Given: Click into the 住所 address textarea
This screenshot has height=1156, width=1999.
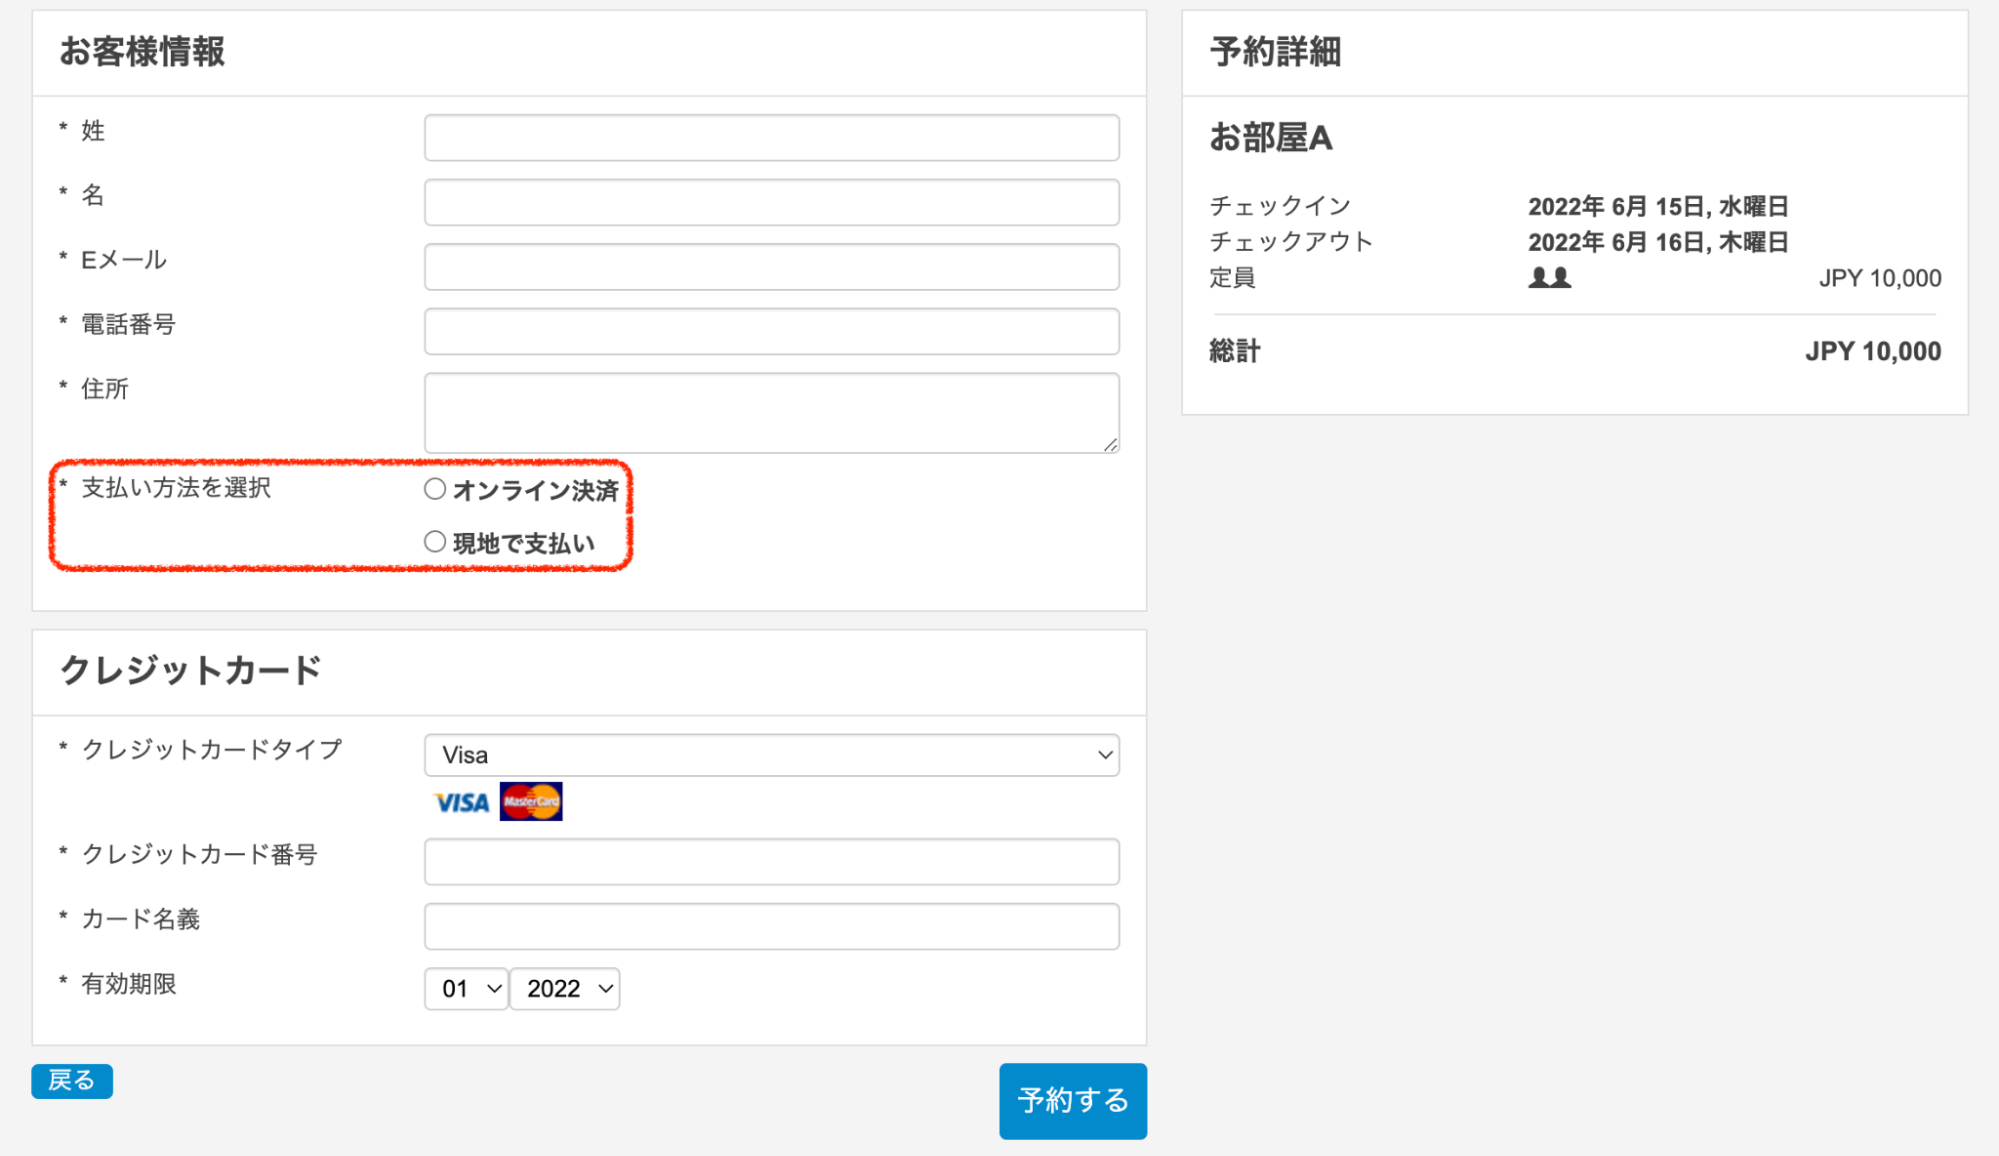Looking at the screenshot, I should tap(771, 412).
